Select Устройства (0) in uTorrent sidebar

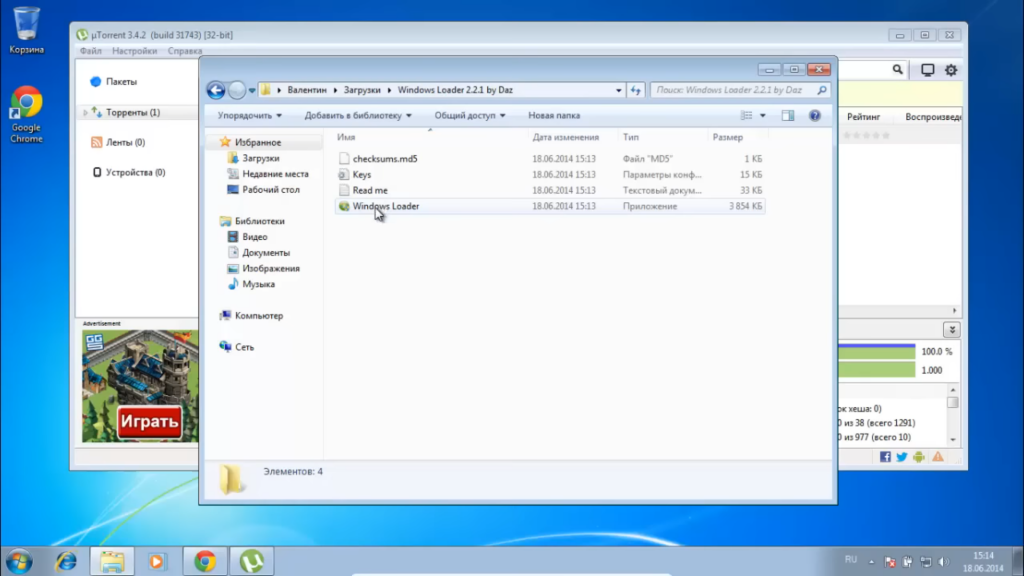135,172
